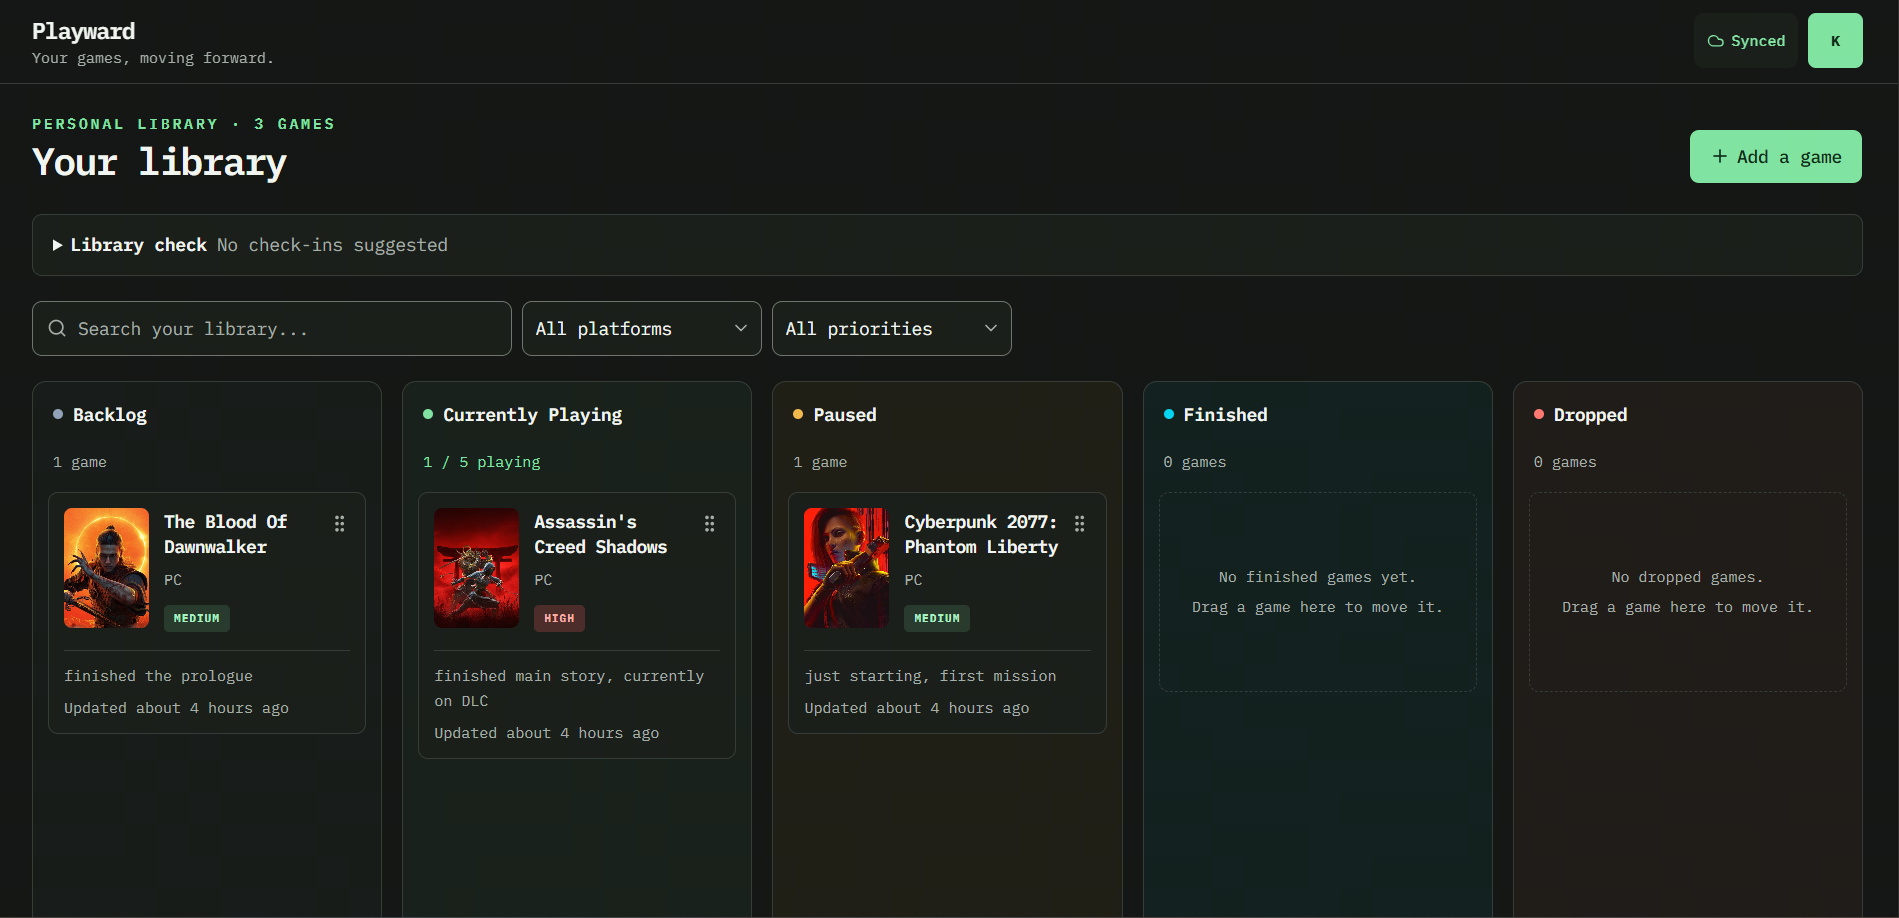
Task: Open the All priorities dropdown
Action: [x=892, y=328]
